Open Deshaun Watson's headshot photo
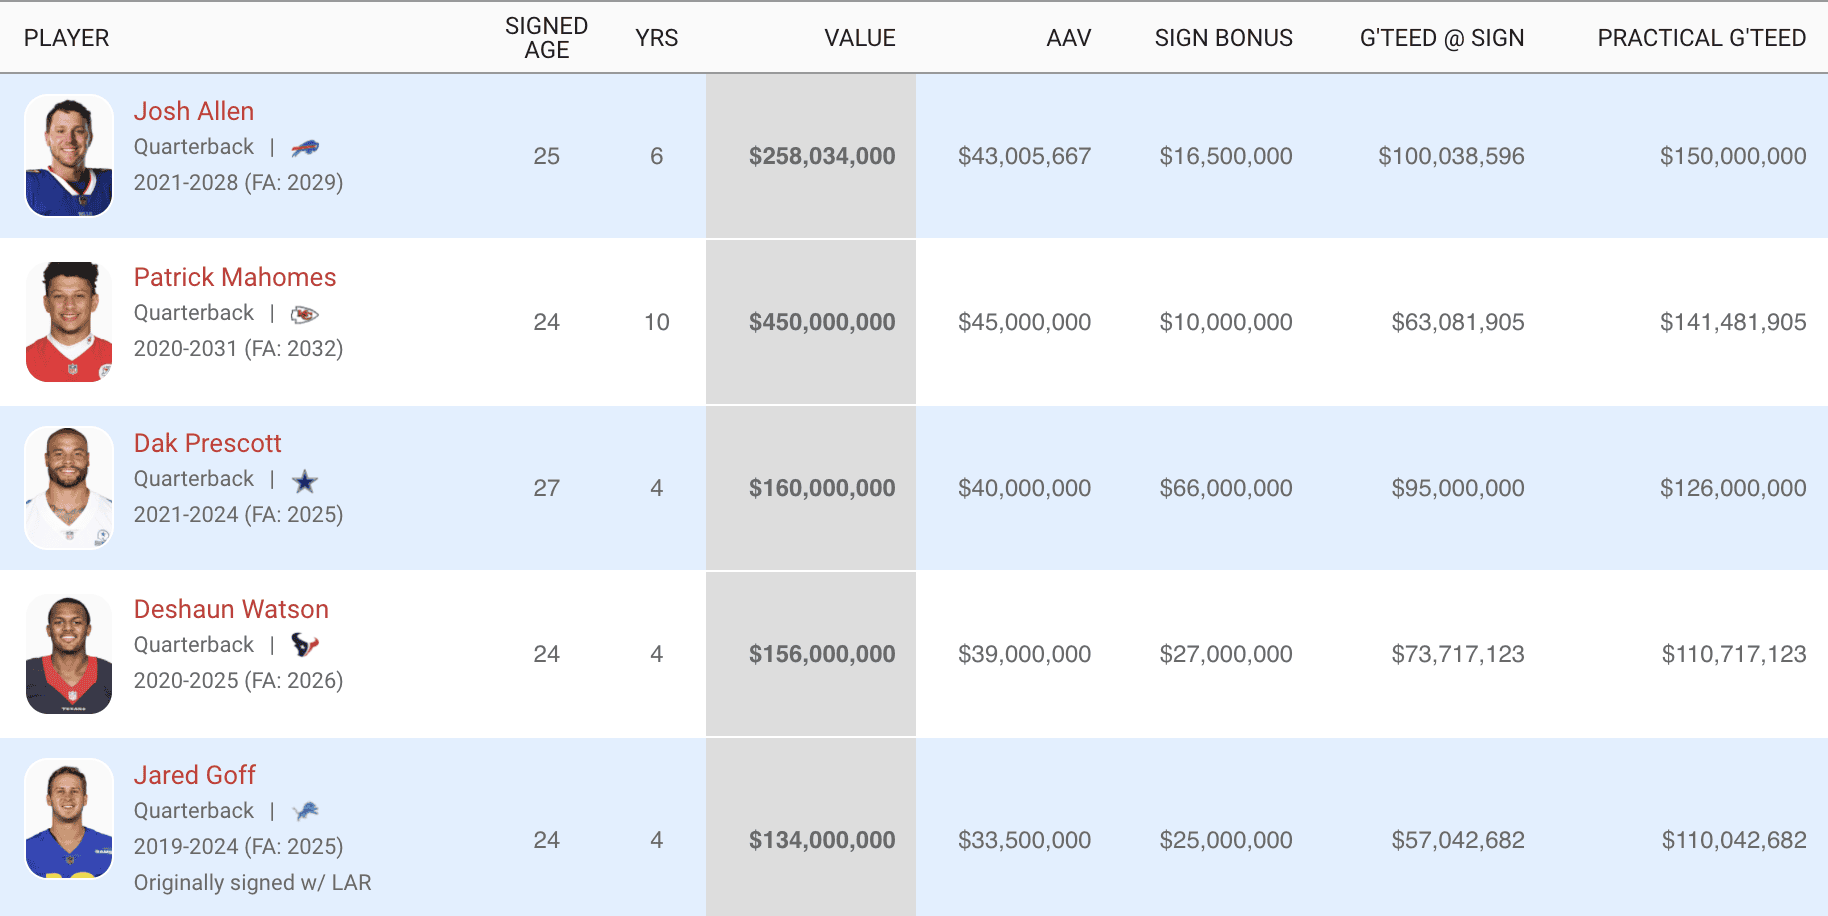This screenshot has width=1828, height=916. (x=69, y=654)
